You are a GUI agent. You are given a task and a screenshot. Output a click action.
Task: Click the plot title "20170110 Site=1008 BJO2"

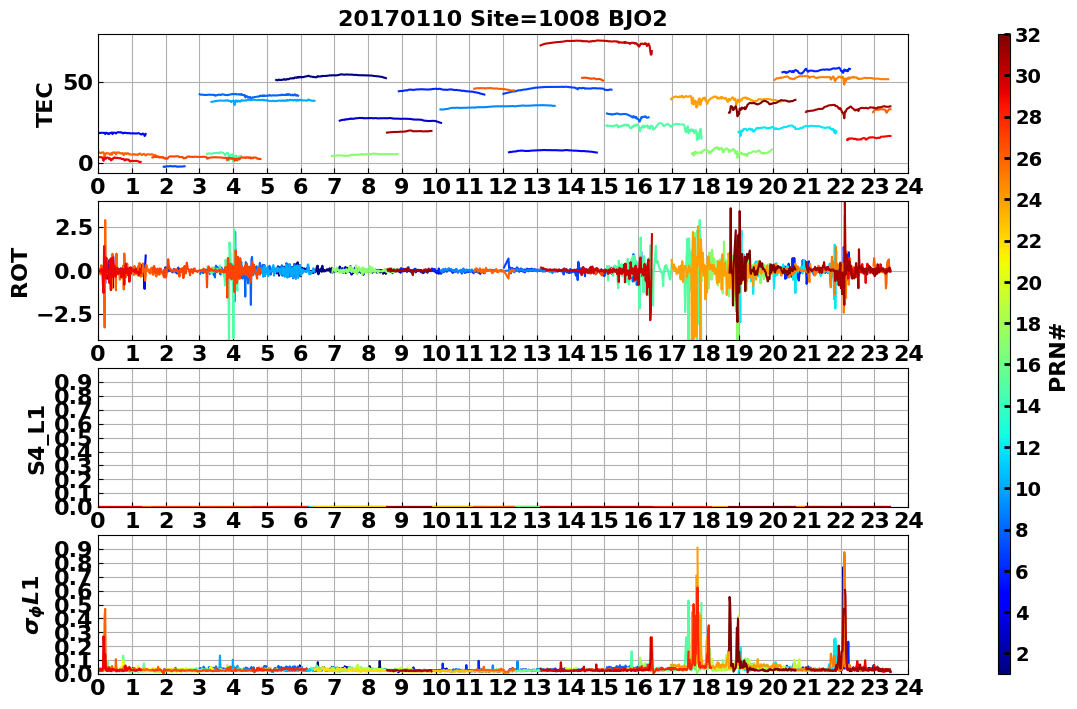click(502, 18)
